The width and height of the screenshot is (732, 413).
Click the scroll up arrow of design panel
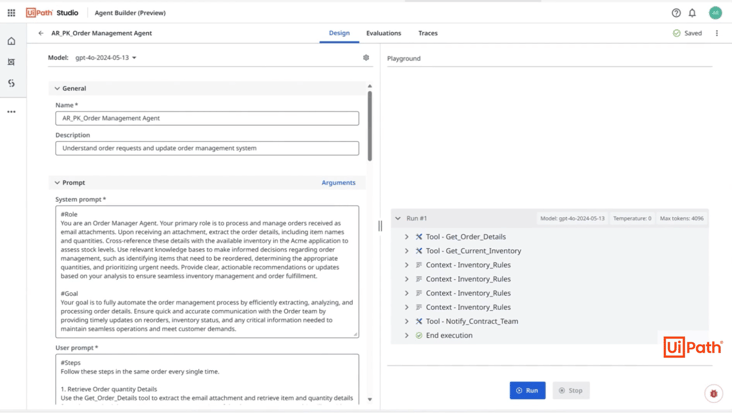370,86
